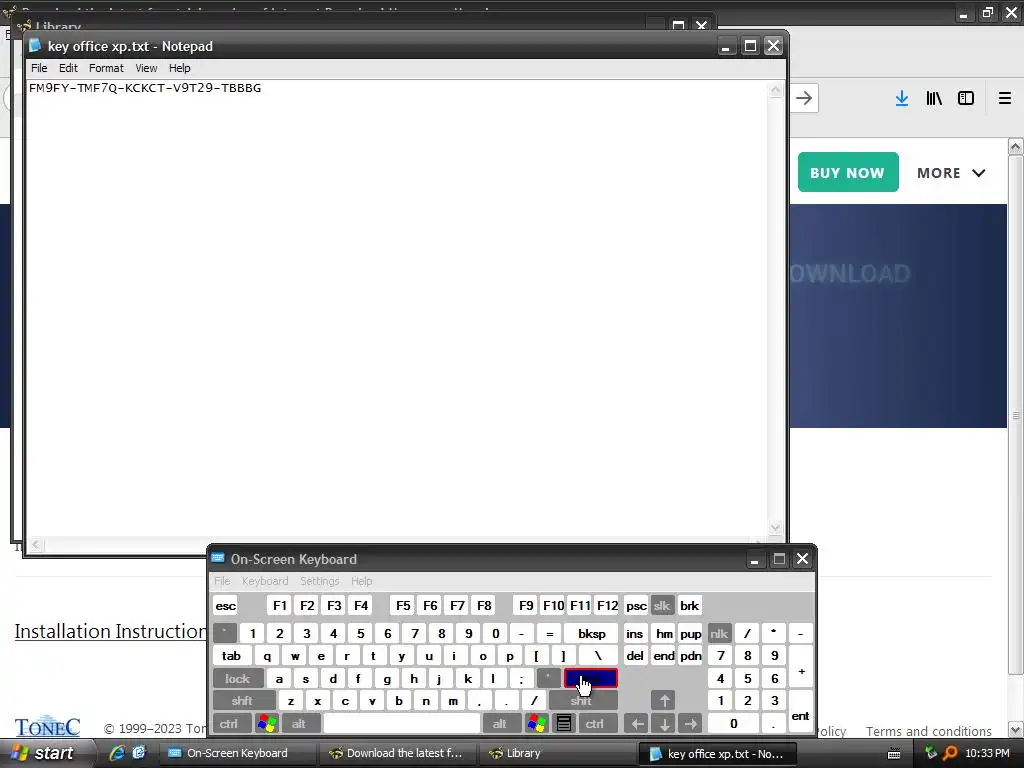Click browser page scrollbar down arrow
The width and height of the screenshot is (1024, 768).
coord(1015,729)
